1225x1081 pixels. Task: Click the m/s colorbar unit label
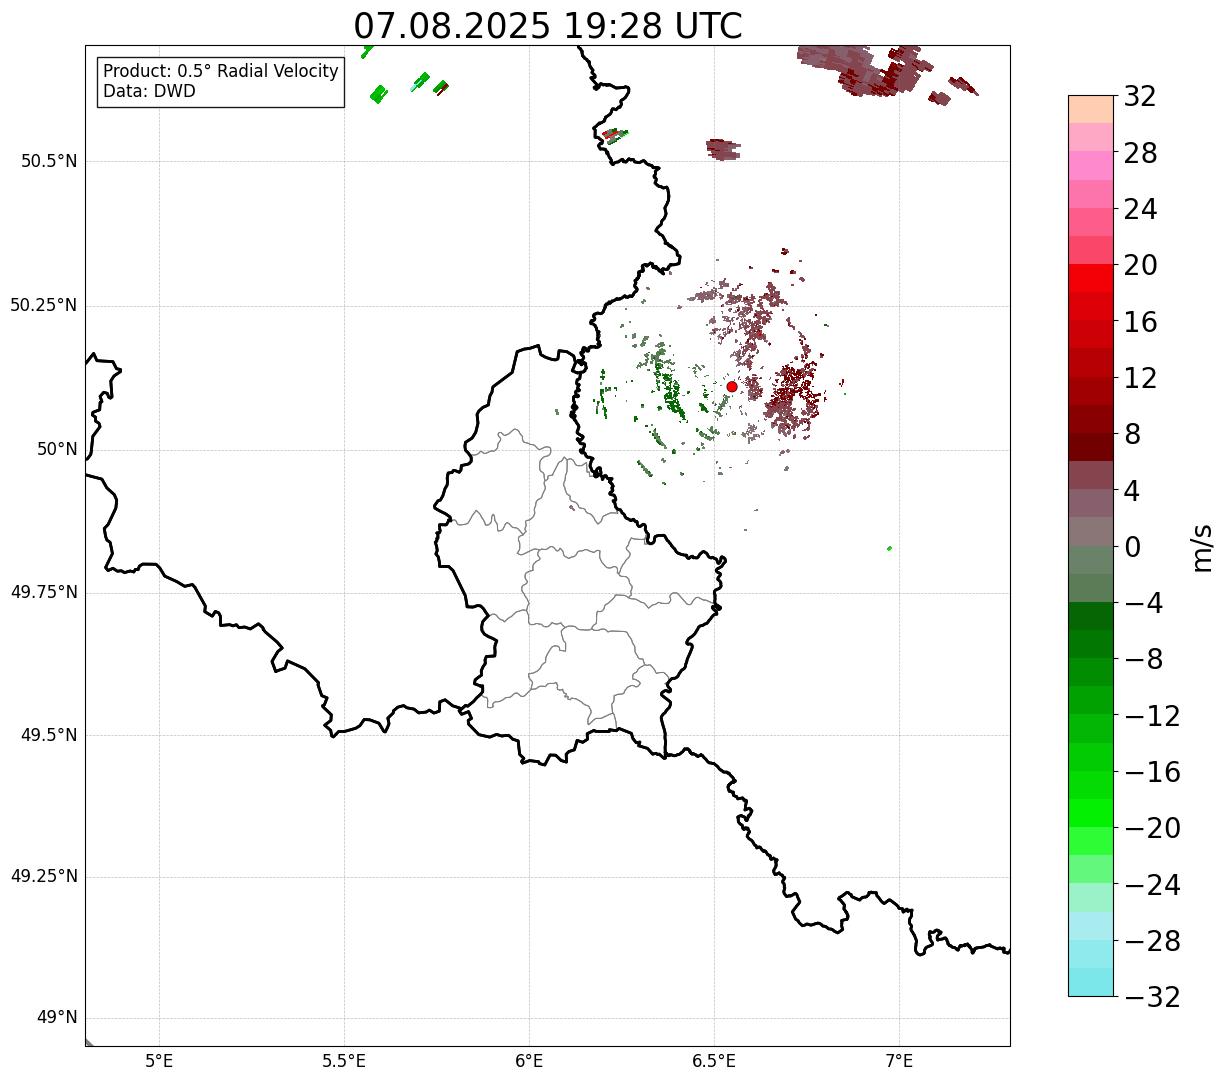1202,547
